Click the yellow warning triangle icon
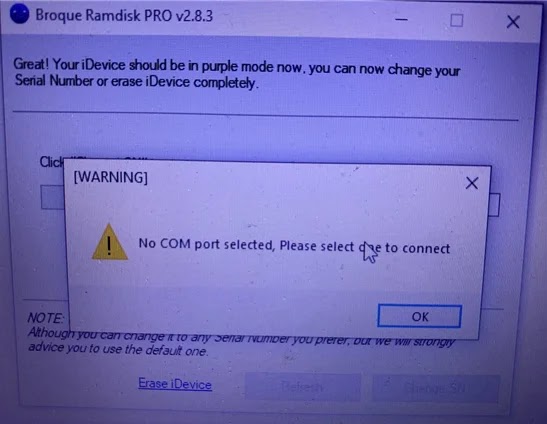This screenshot has height=424, width=547. coord(110,242)
